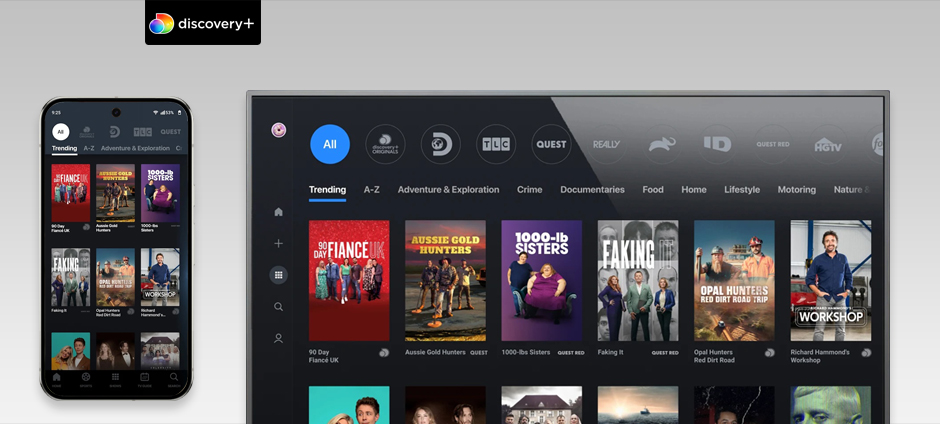The image size is (940, 424).
Task: Switch to the Crime tab on TV
Action: click(x=530, y=190)
